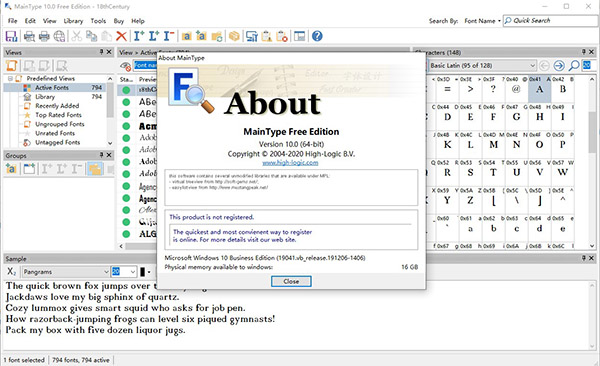Click the web globe export icon
Screen dimensions: 600x366
[59, 36]
